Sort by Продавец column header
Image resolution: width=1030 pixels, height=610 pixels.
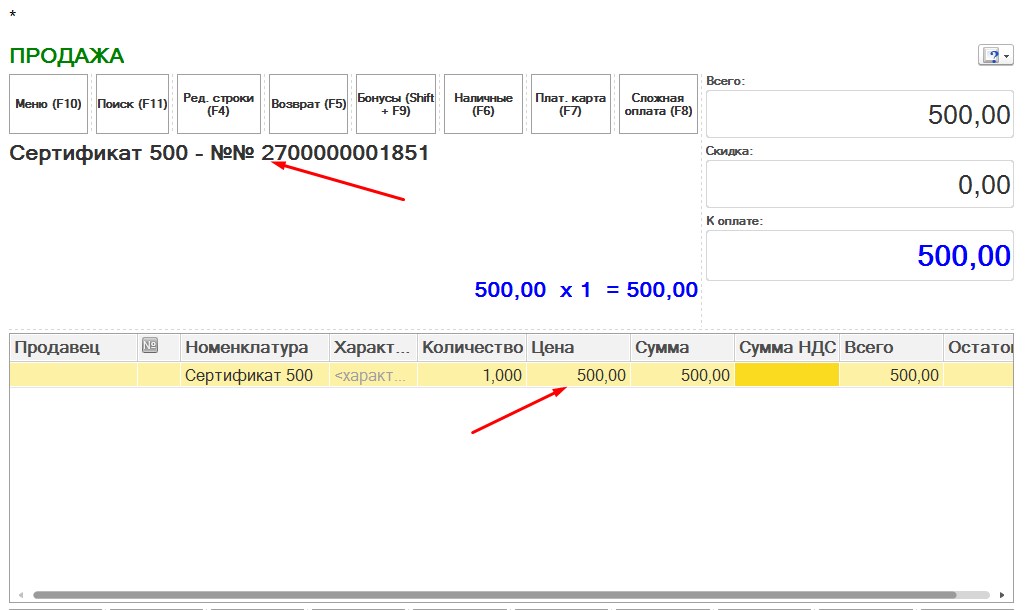[74, 347]
